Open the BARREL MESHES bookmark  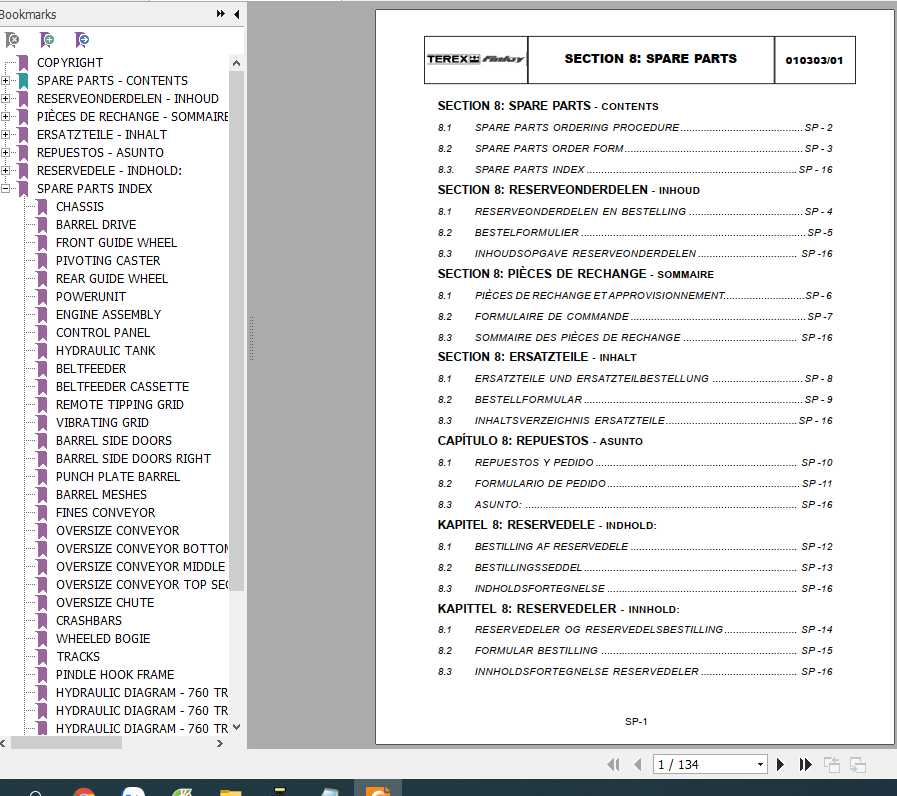pyautogui.click(x=101, y=495)
